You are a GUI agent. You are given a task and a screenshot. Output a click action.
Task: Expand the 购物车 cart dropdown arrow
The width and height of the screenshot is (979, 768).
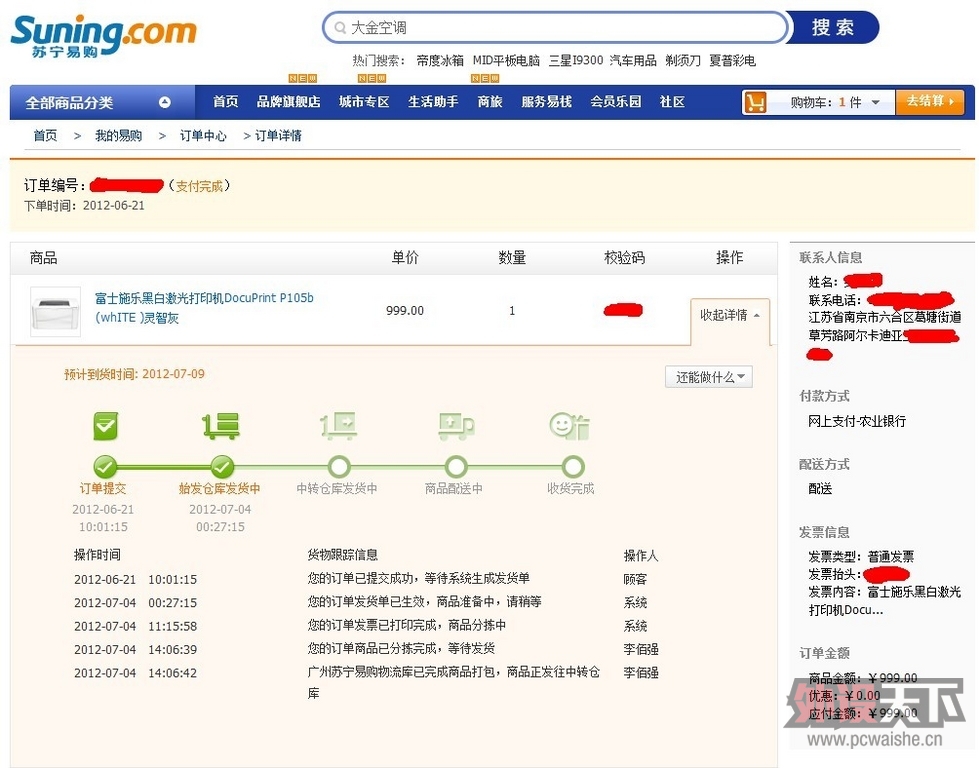[875, 102]
